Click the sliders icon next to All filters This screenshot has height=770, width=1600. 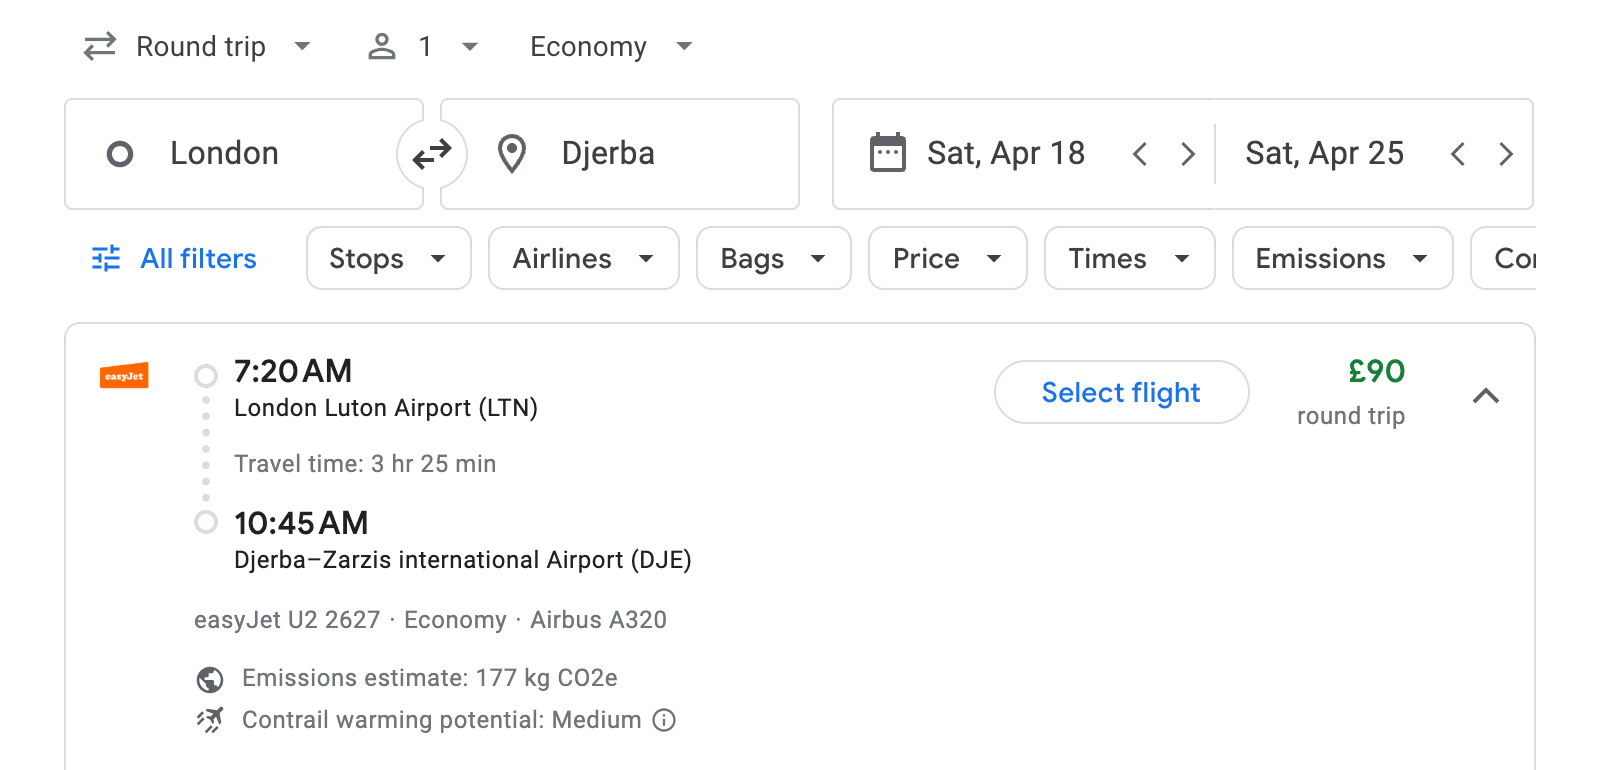[104, 258]
